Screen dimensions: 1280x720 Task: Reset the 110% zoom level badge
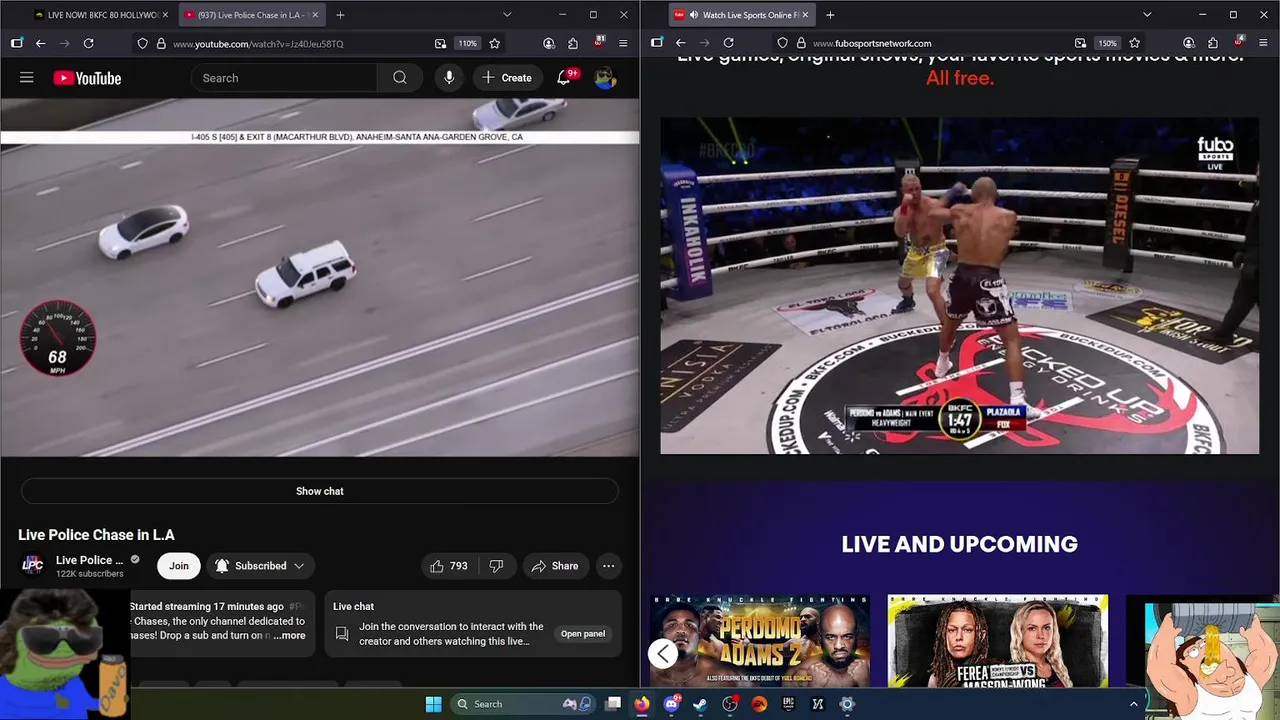point(468,43)
